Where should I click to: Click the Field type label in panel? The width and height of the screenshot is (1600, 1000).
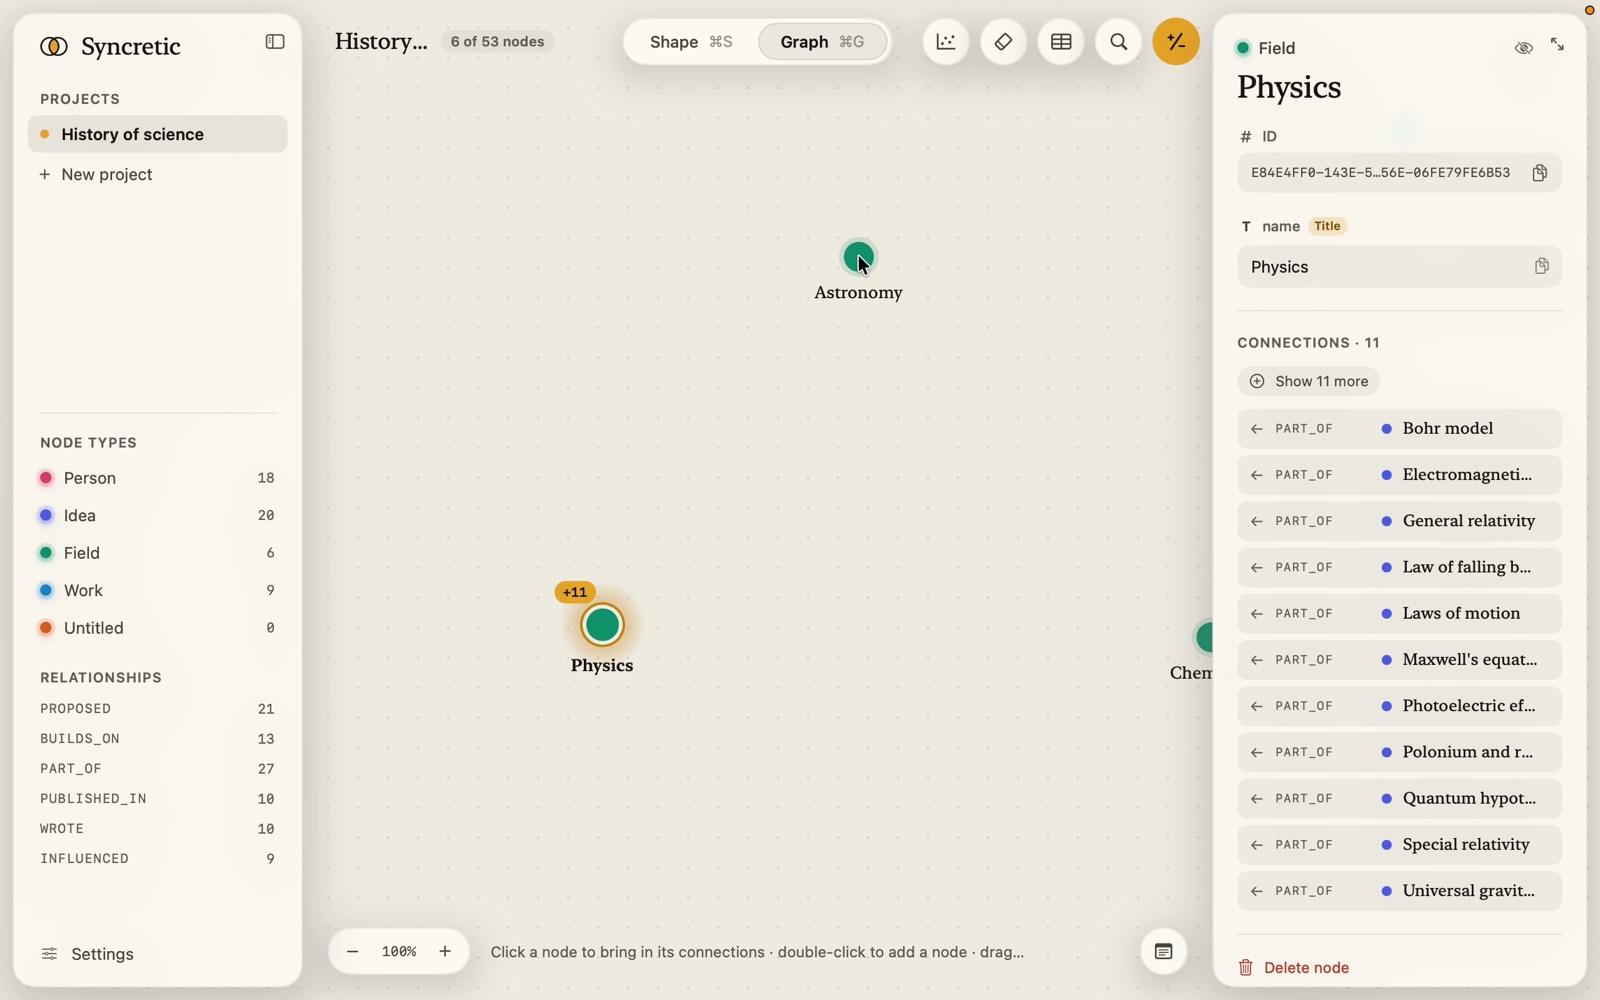coord(1276,48)
